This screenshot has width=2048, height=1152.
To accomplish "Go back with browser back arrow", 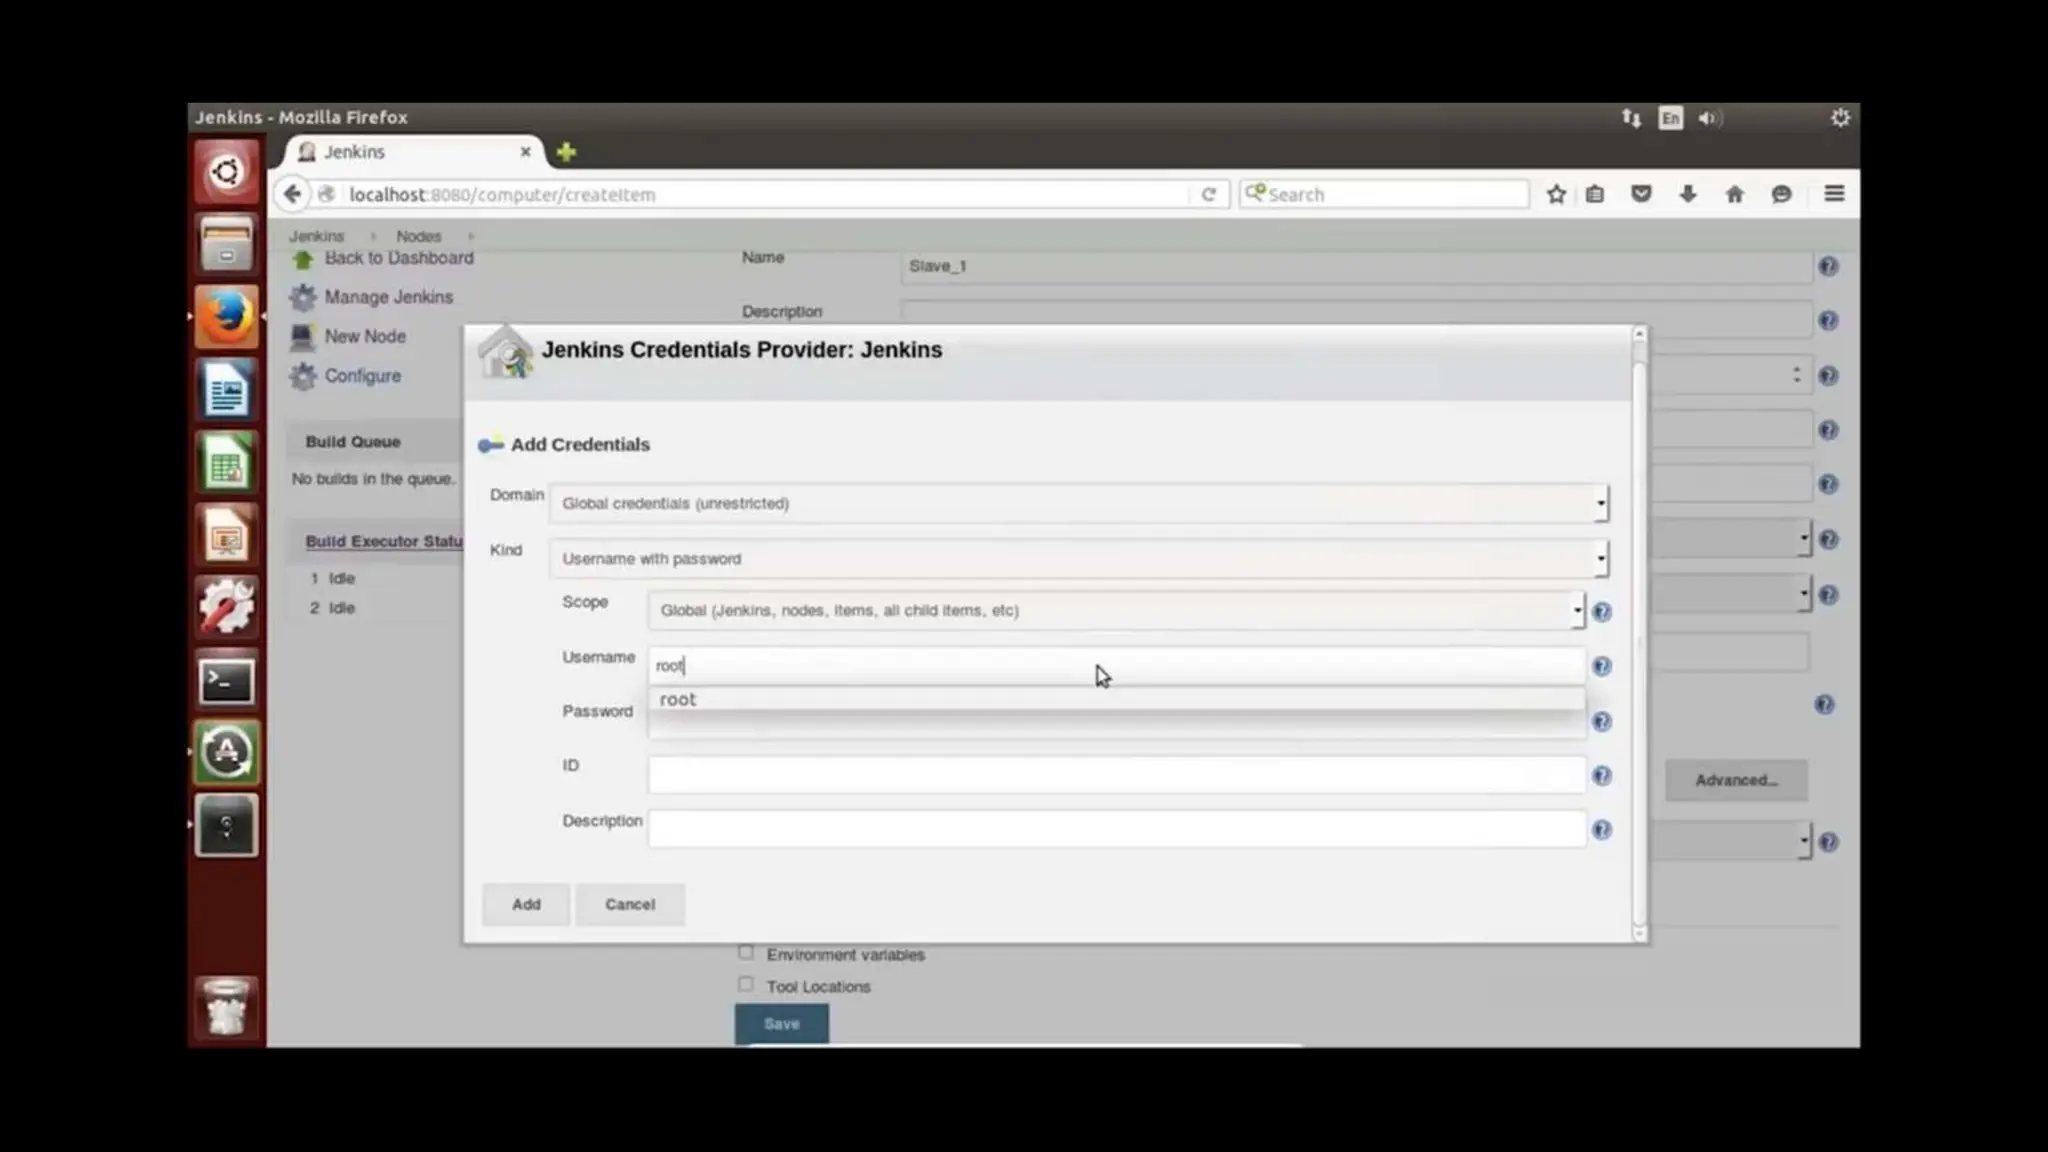I will click(291, 194).
